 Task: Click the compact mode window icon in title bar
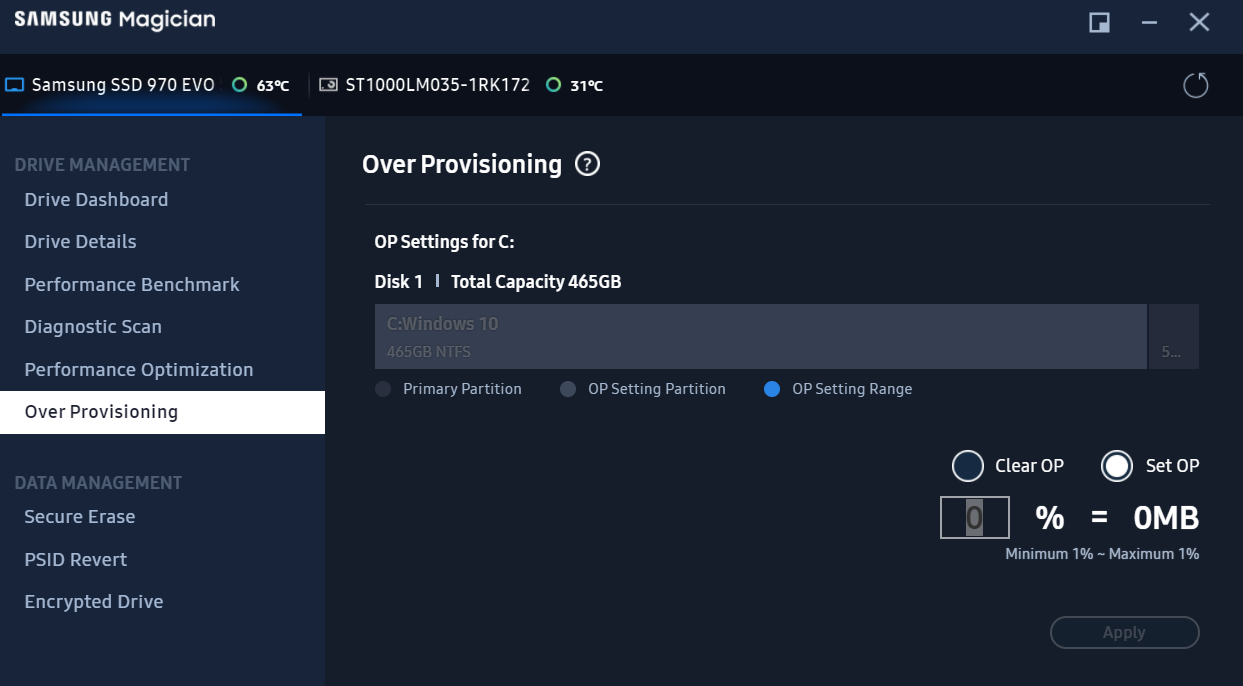coord(1099,22)
